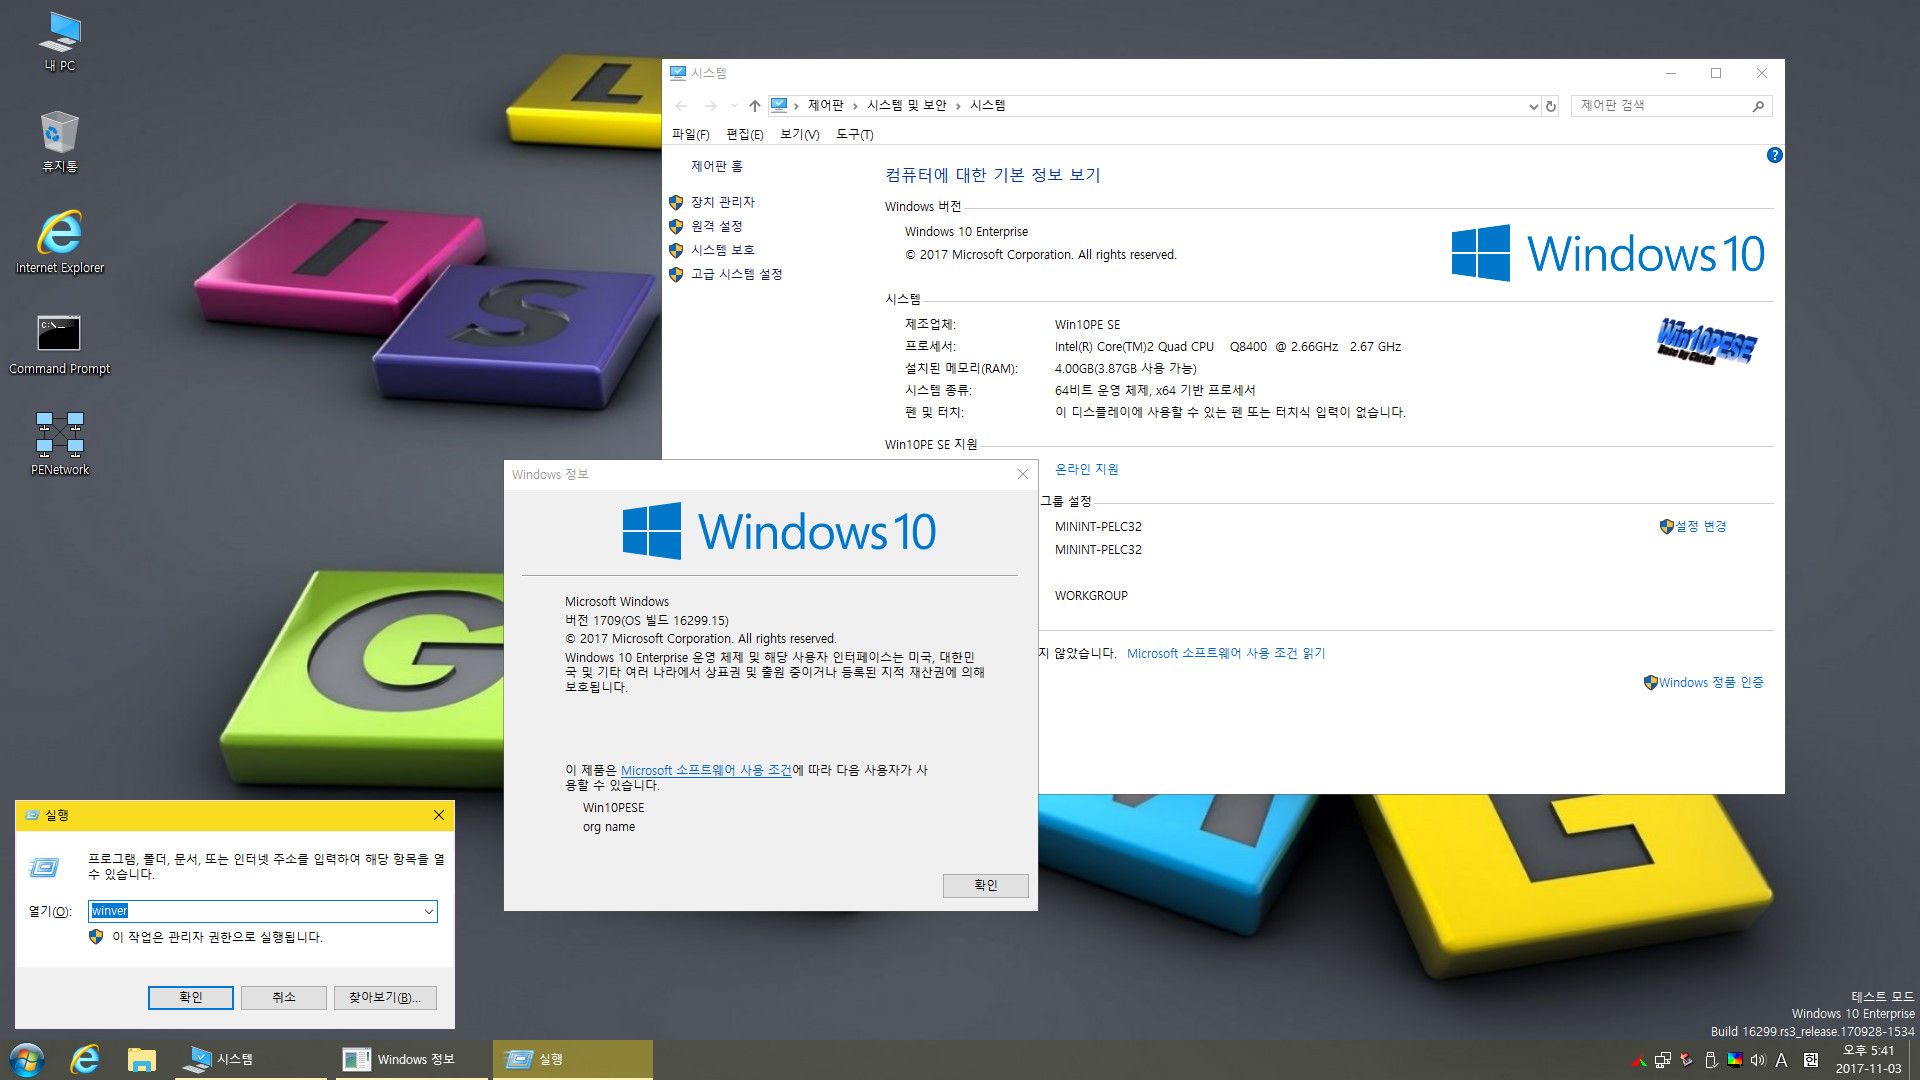Click the 시스템 crumb at breadcrumb end

click(x=987, y=106)
